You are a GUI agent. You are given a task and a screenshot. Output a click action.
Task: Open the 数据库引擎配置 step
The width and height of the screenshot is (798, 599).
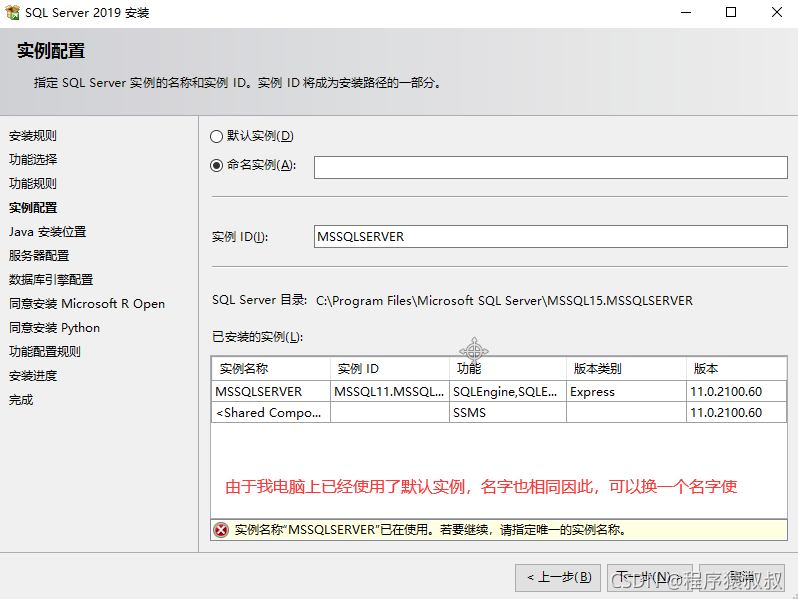[x=51, y=279]
